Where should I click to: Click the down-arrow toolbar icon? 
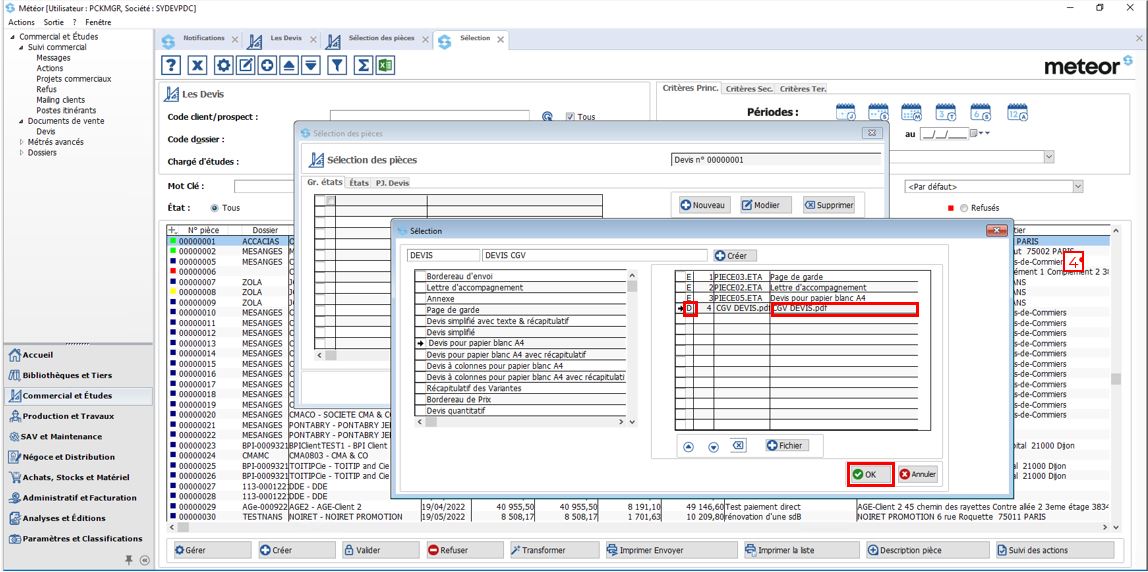[312, 65]
